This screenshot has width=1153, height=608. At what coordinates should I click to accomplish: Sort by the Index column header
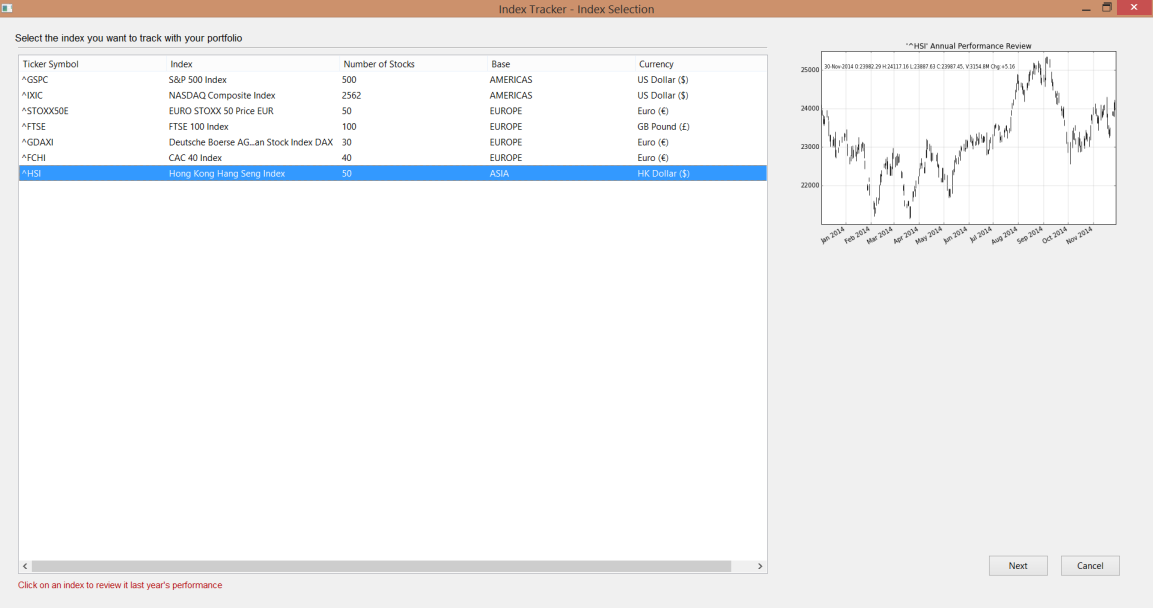coord(253,64)
